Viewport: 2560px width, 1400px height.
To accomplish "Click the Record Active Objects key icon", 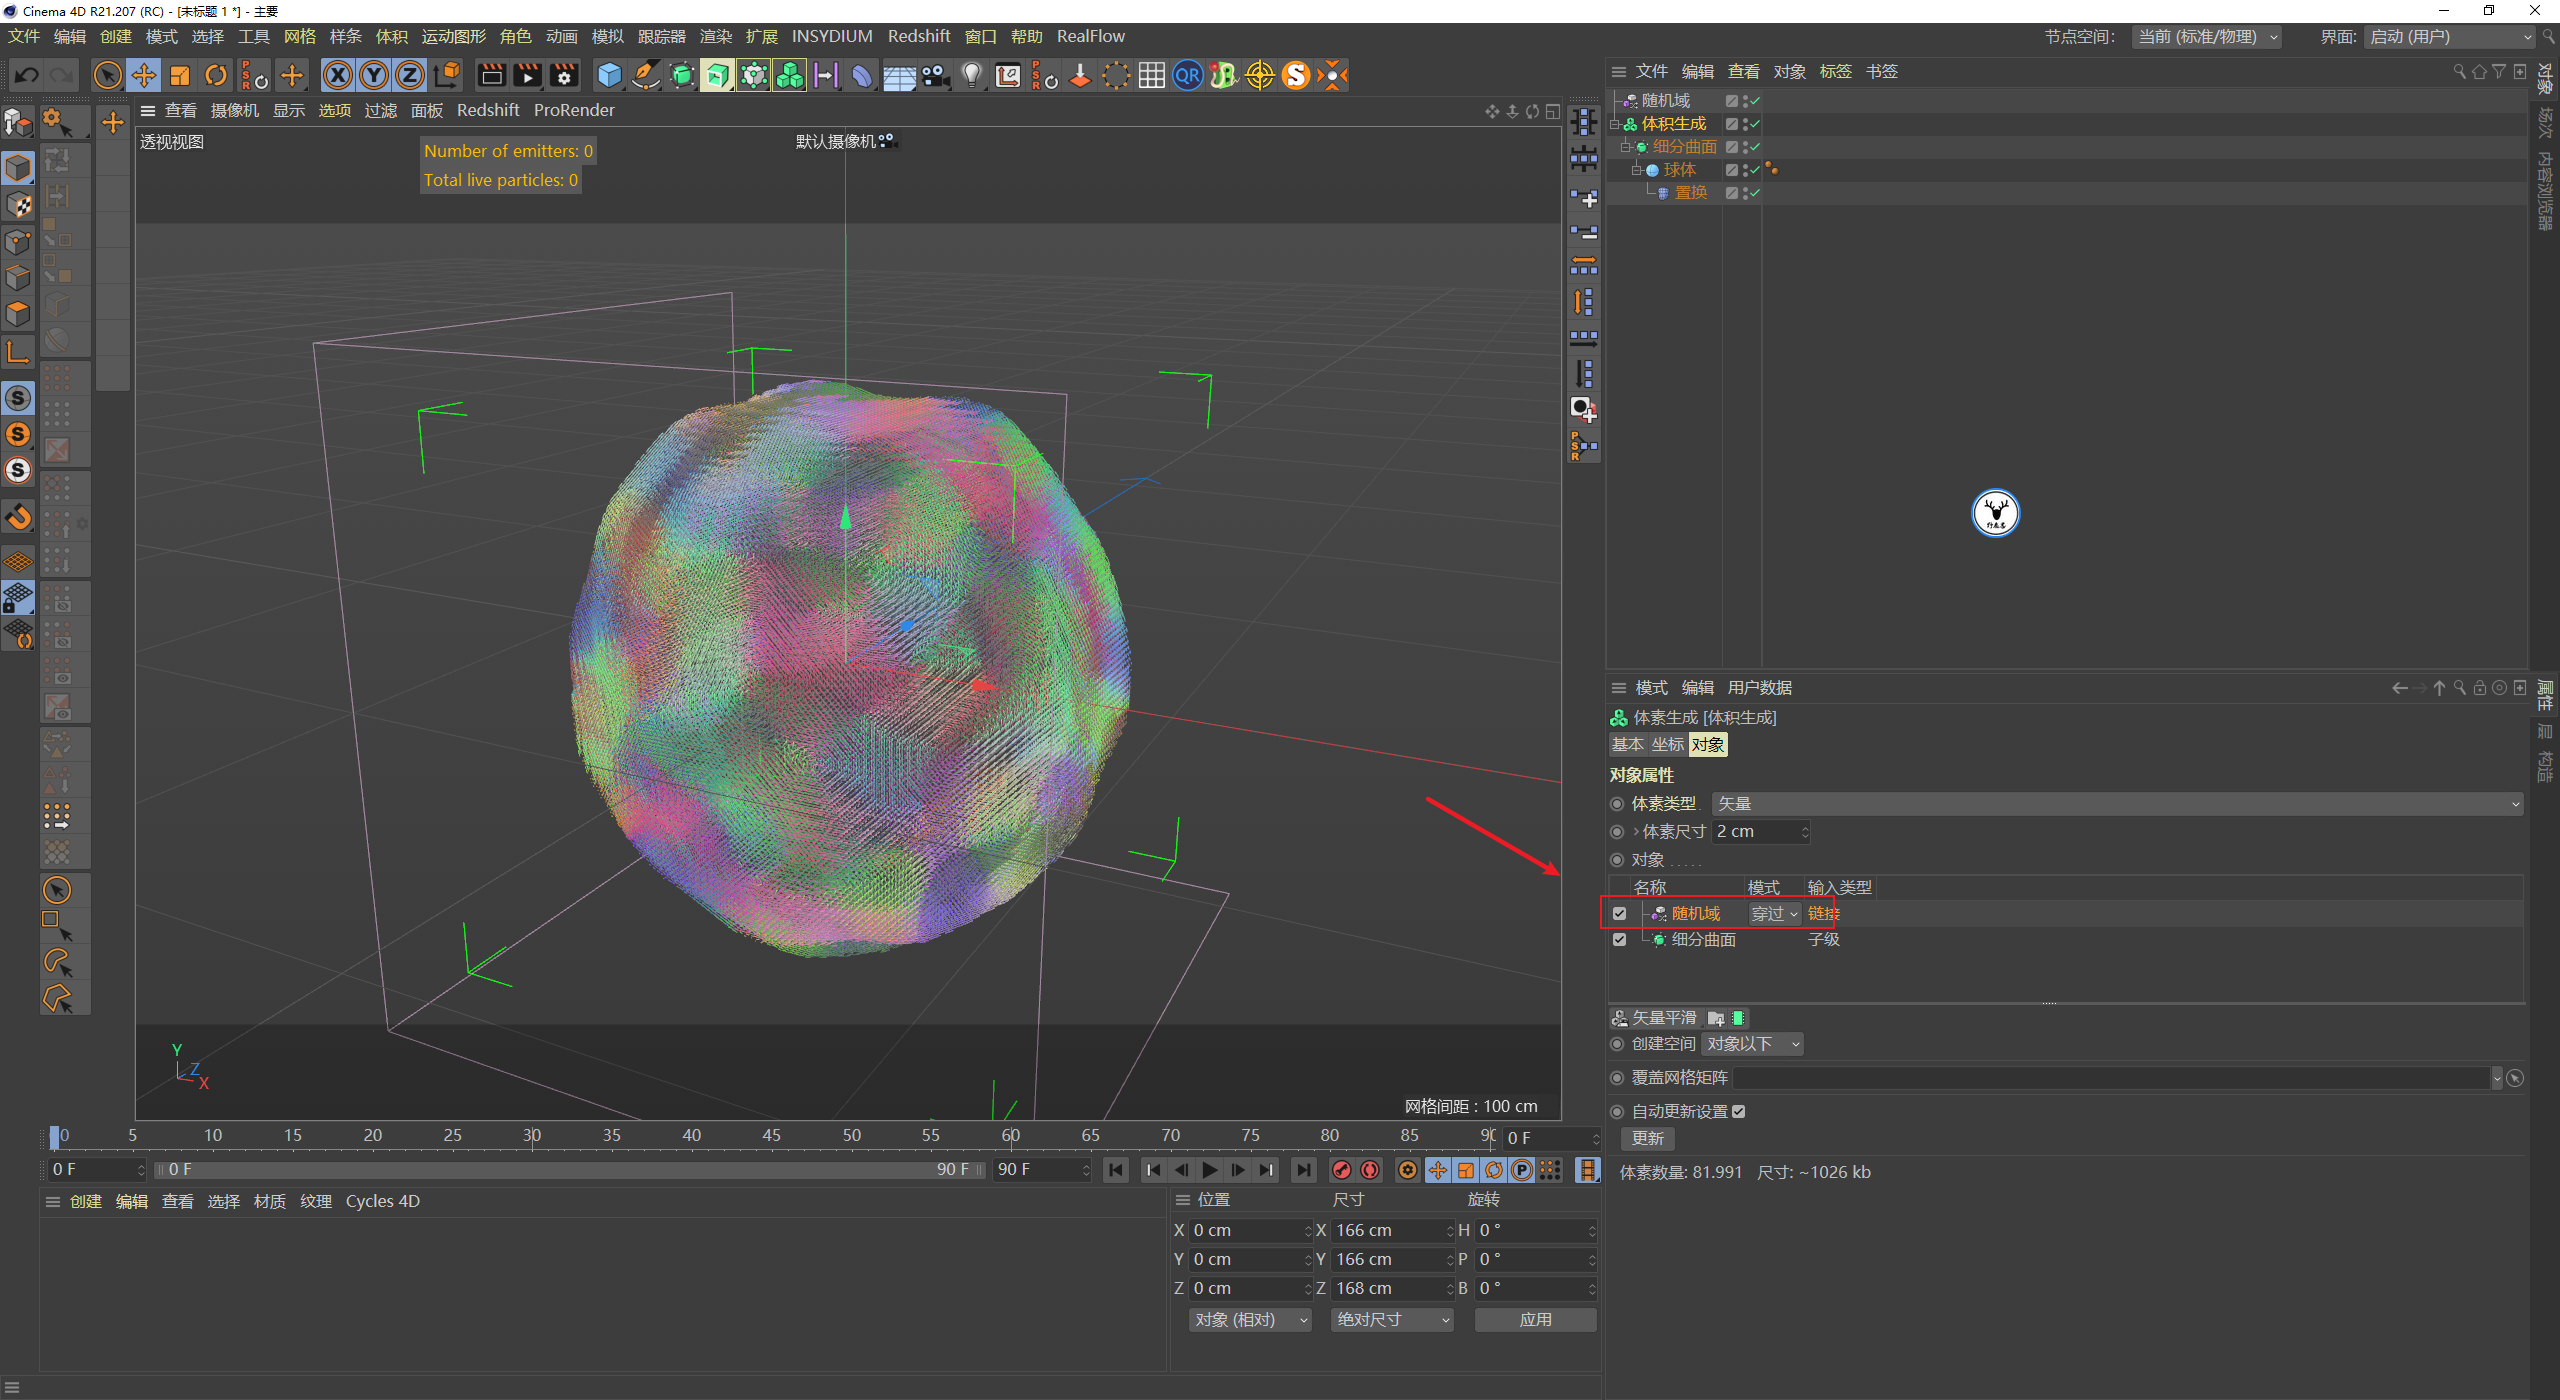I will pos(1342,1170).
